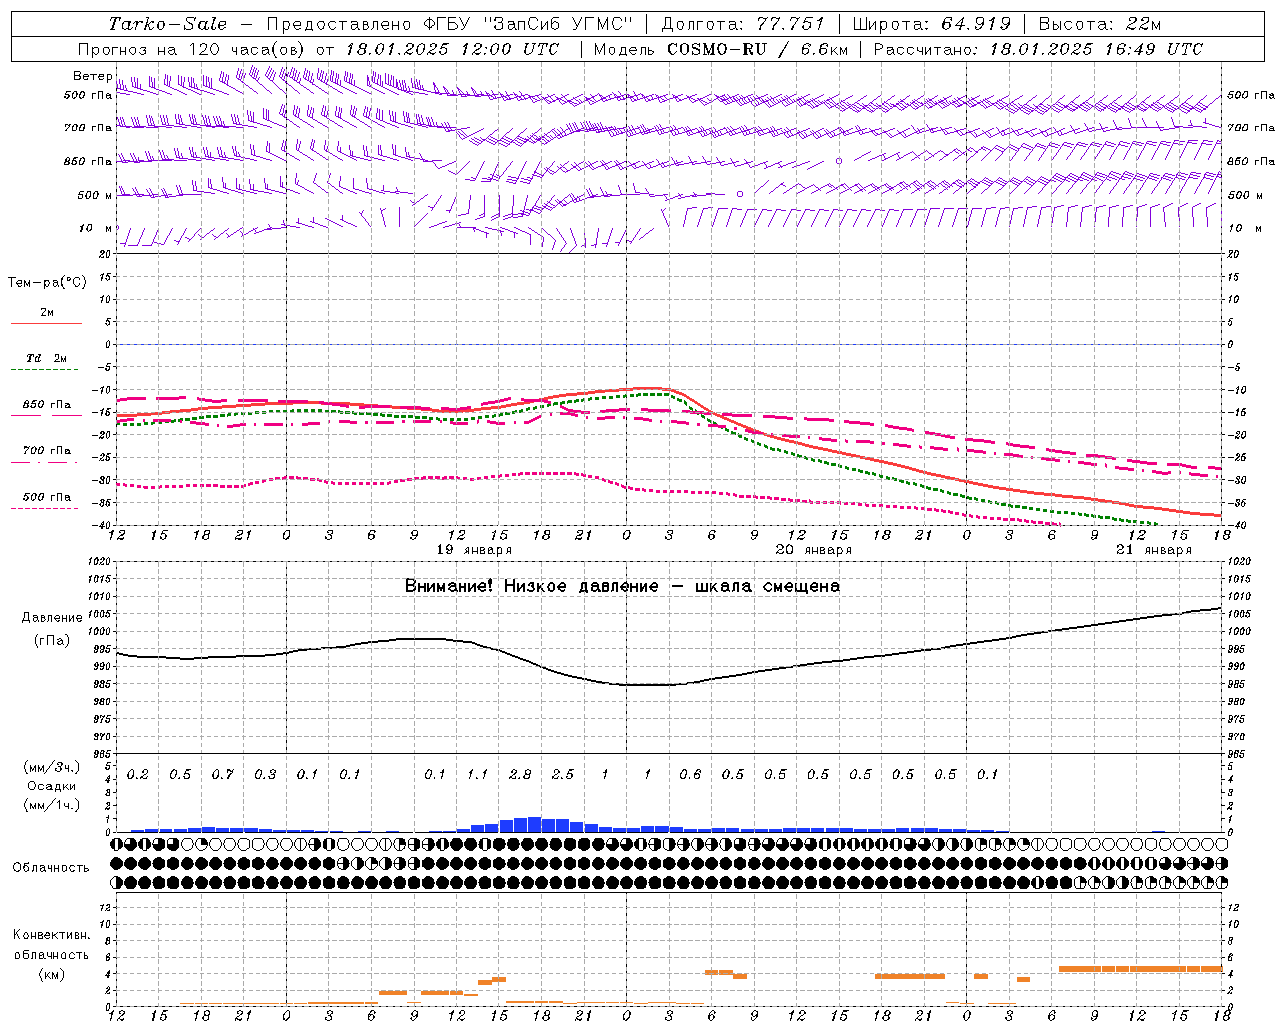
Task: Select the date label 19 января
Action: coord(474,550)
